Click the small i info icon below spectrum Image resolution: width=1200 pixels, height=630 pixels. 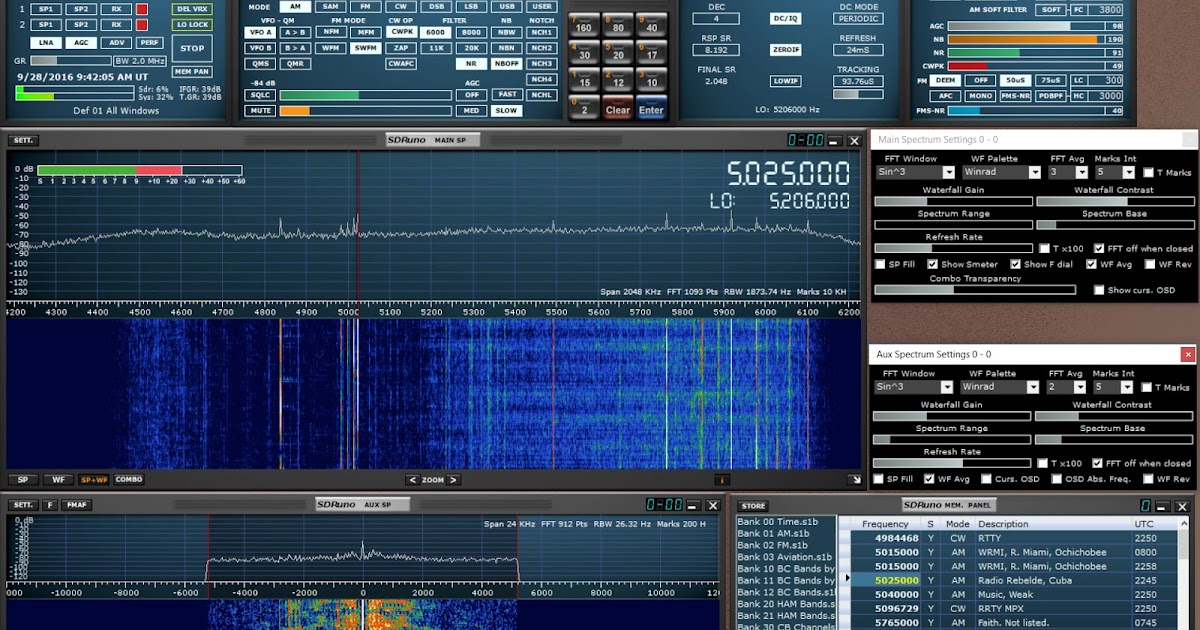[x=723, y=480]
